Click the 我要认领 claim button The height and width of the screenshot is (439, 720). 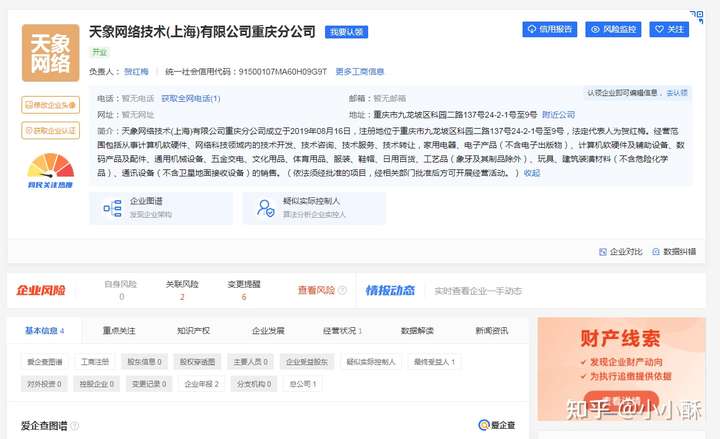[x=346, y=32]
